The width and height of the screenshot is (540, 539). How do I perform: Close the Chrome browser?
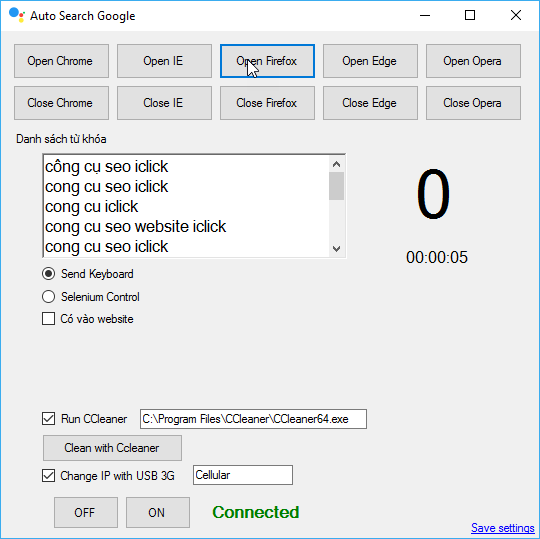[61, 103]
